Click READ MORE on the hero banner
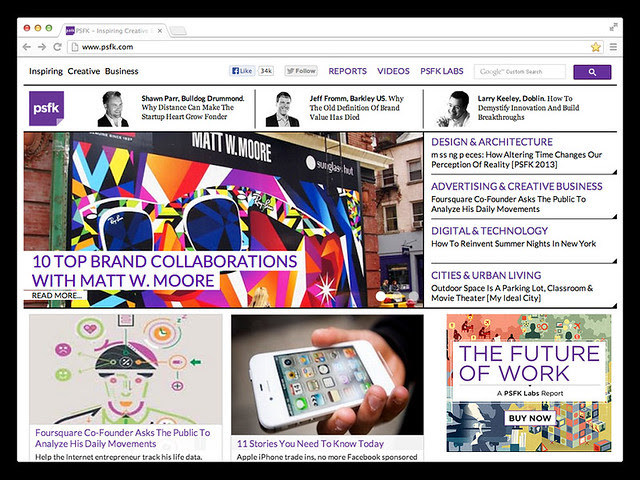Viewport: 640px width, 480px height. click(57, 295)
